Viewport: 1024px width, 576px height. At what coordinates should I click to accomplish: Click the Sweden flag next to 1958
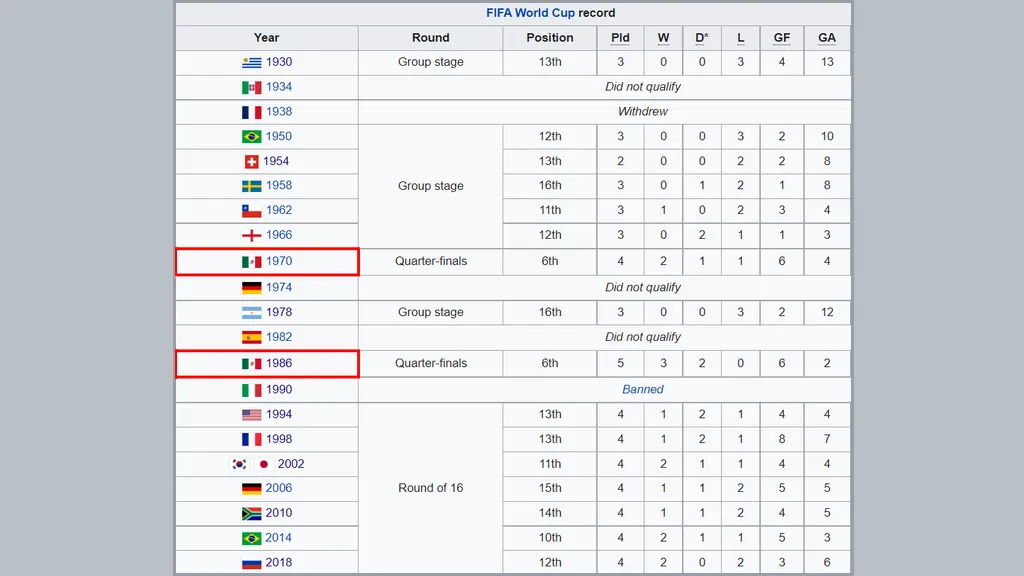pyautogui.click(x=251, y=186)
